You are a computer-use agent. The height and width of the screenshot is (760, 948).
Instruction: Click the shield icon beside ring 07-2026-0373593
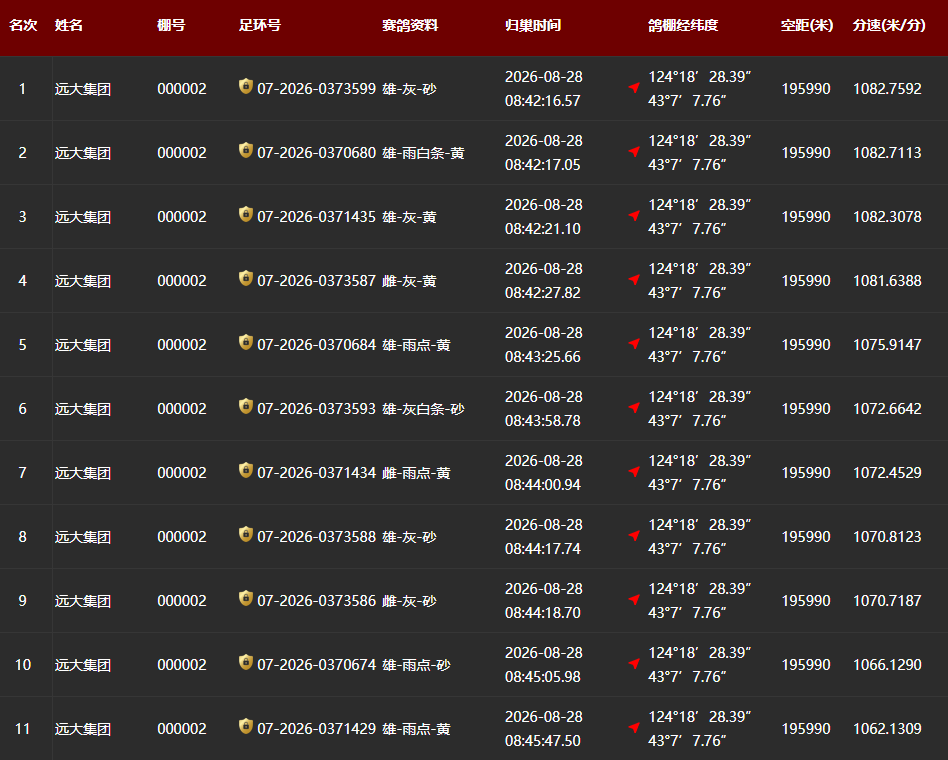pos(245,406)
